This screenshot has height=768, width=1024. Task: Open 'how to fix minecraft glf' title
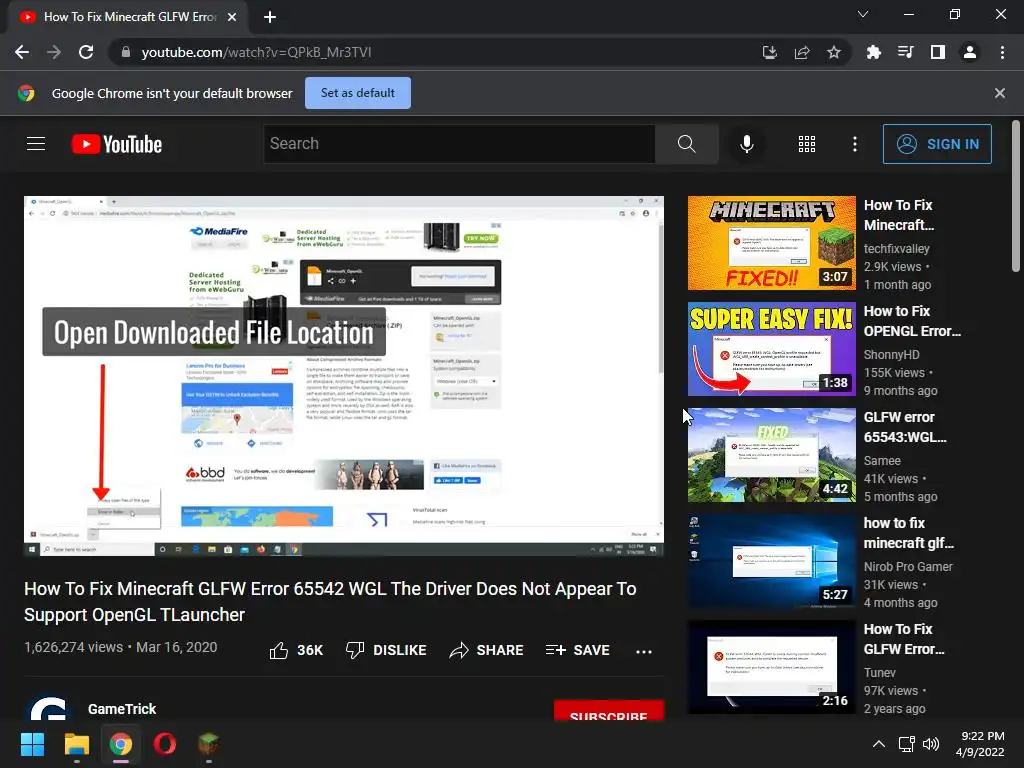pos(908,533)
